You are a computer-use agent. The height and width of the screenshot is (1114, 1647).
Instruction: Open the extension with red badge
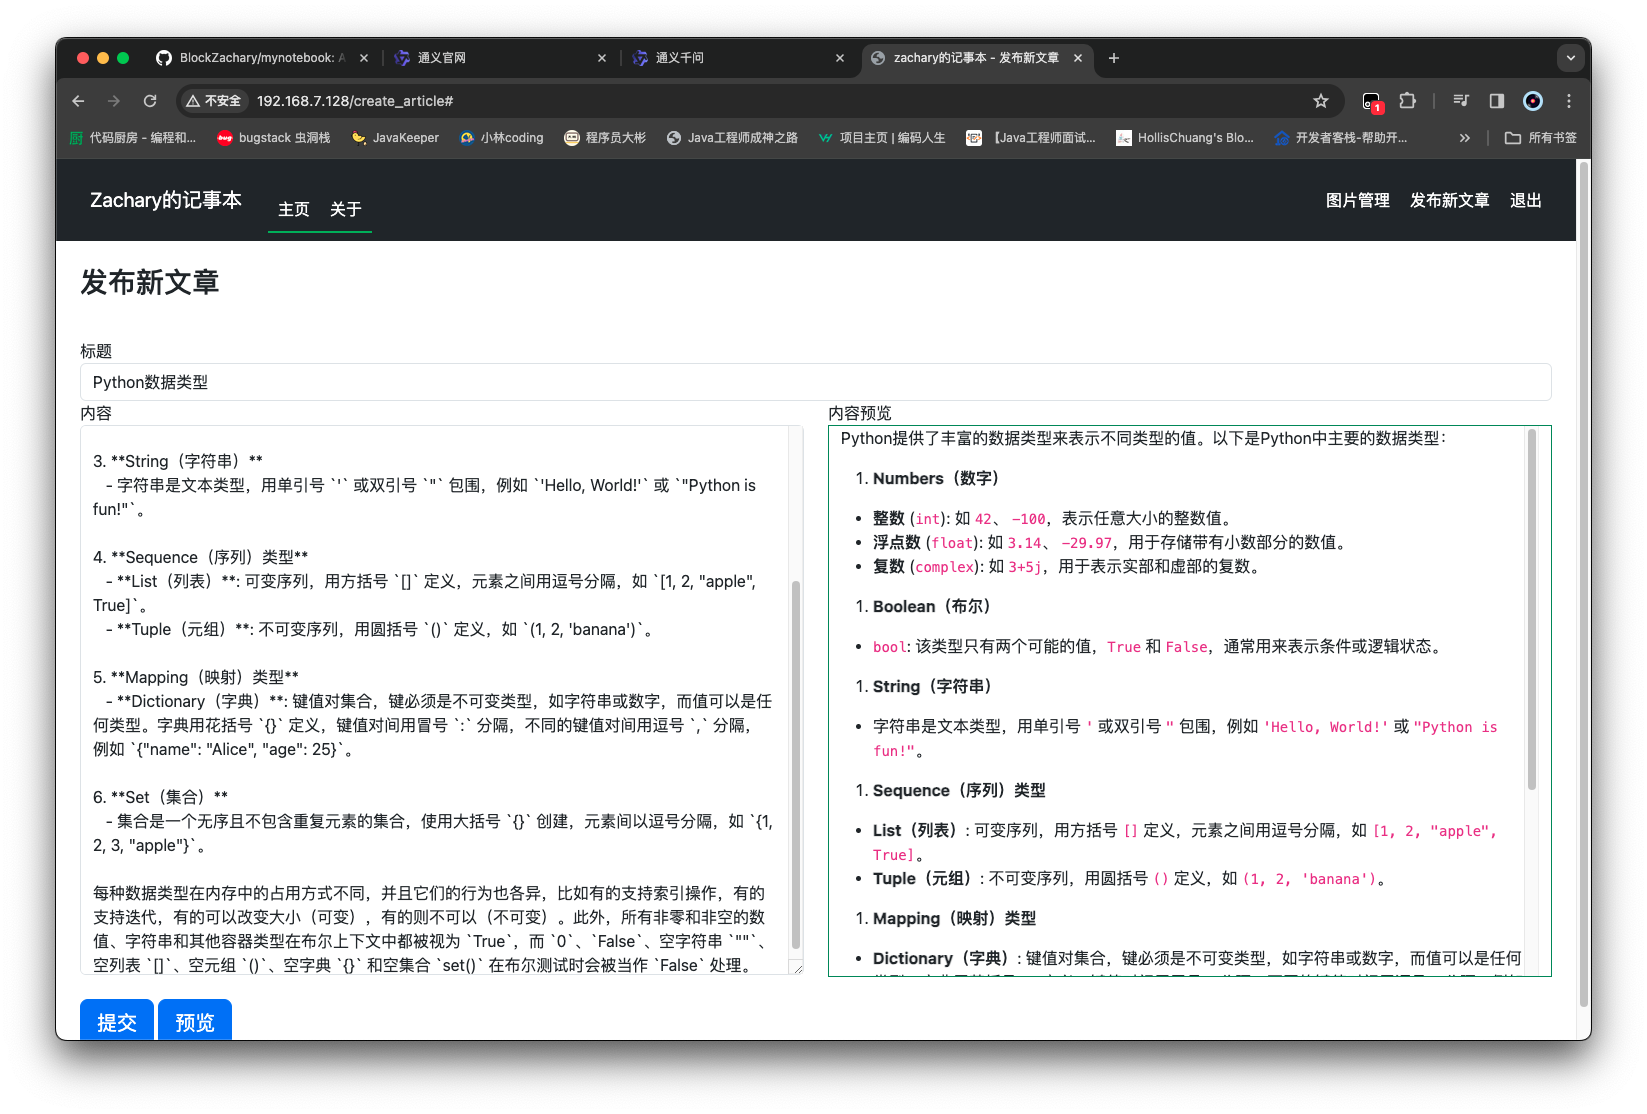pos(1372,101)
